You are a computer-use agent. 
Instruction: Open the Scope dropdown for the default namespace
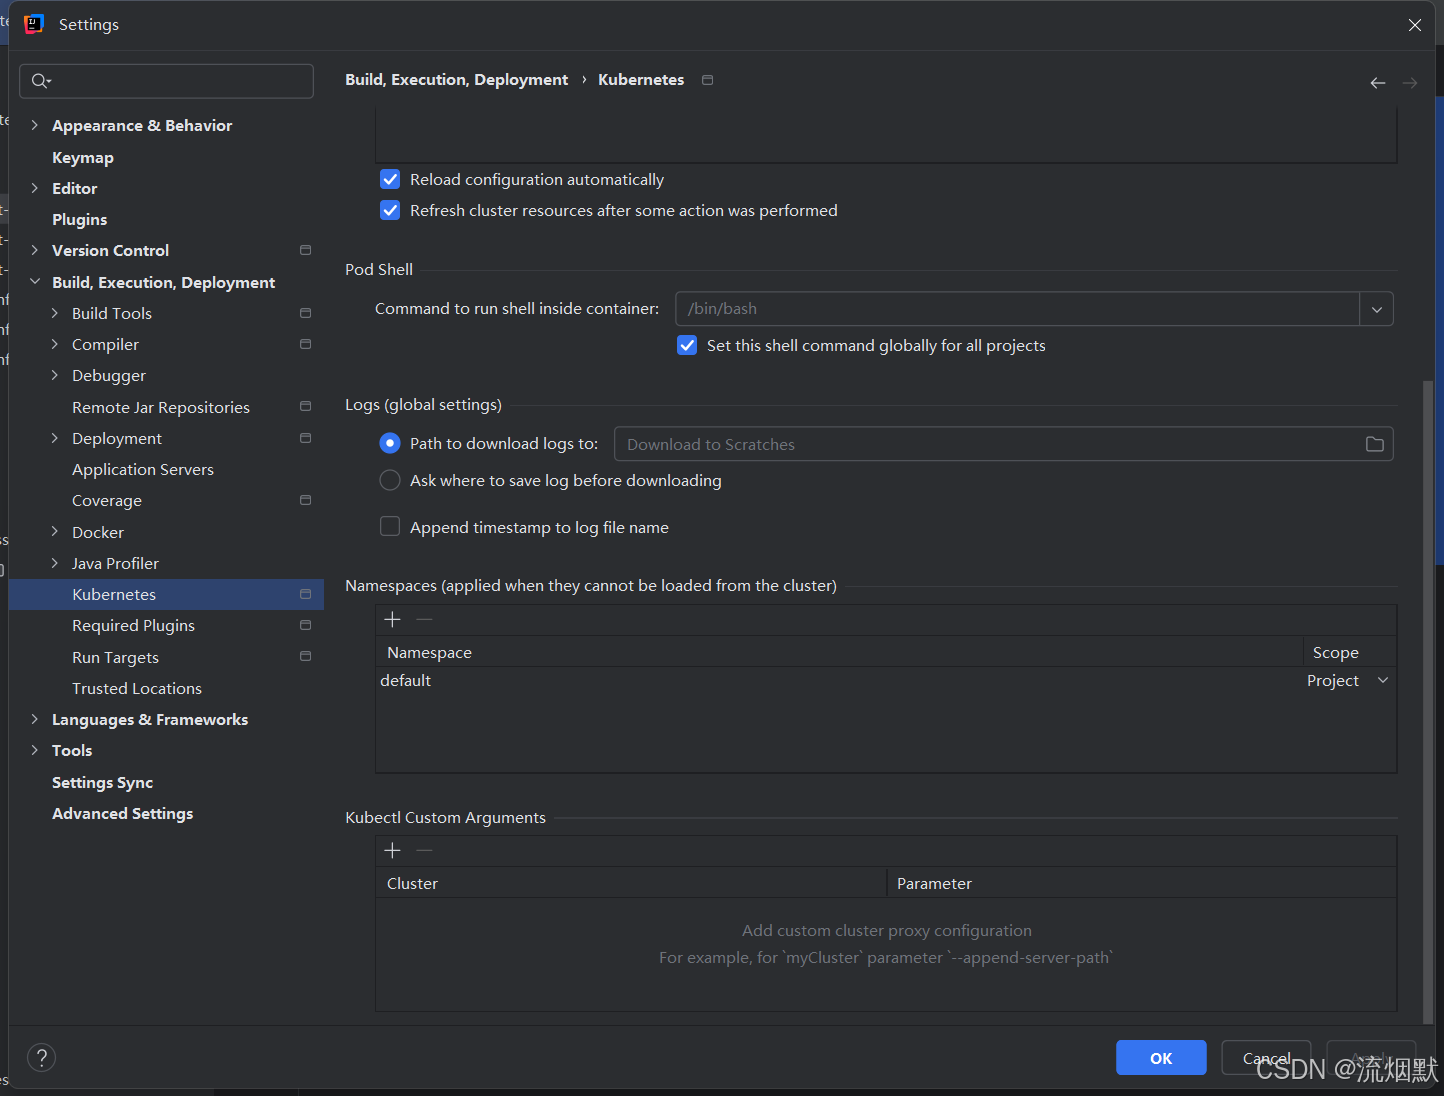(x=1383, y=680)
